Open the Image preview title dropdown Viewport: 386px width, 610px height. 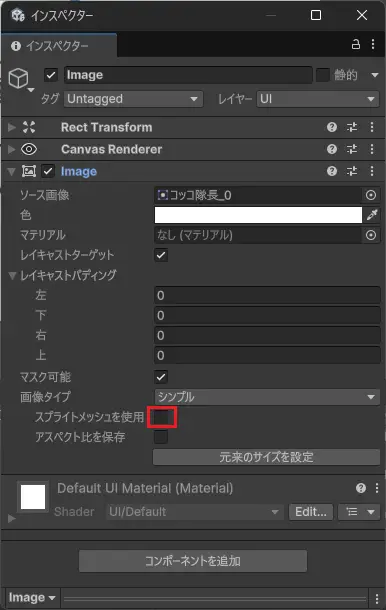coord(32,598)
